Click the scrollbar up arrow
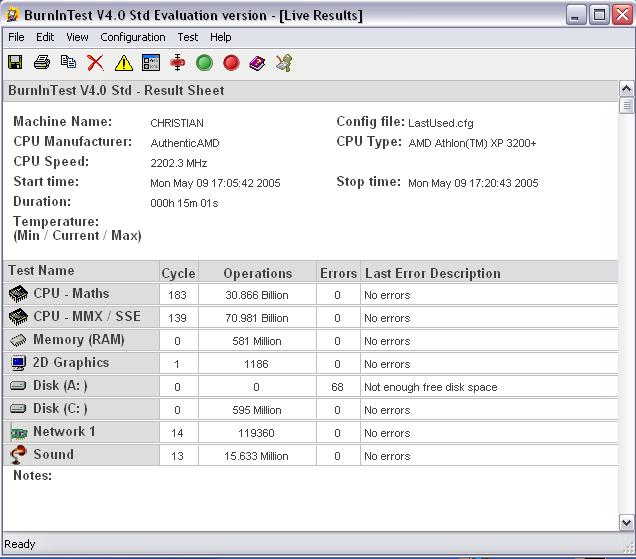Image resolution: width=636 pixels, height=559 pixels. (626, 88)
